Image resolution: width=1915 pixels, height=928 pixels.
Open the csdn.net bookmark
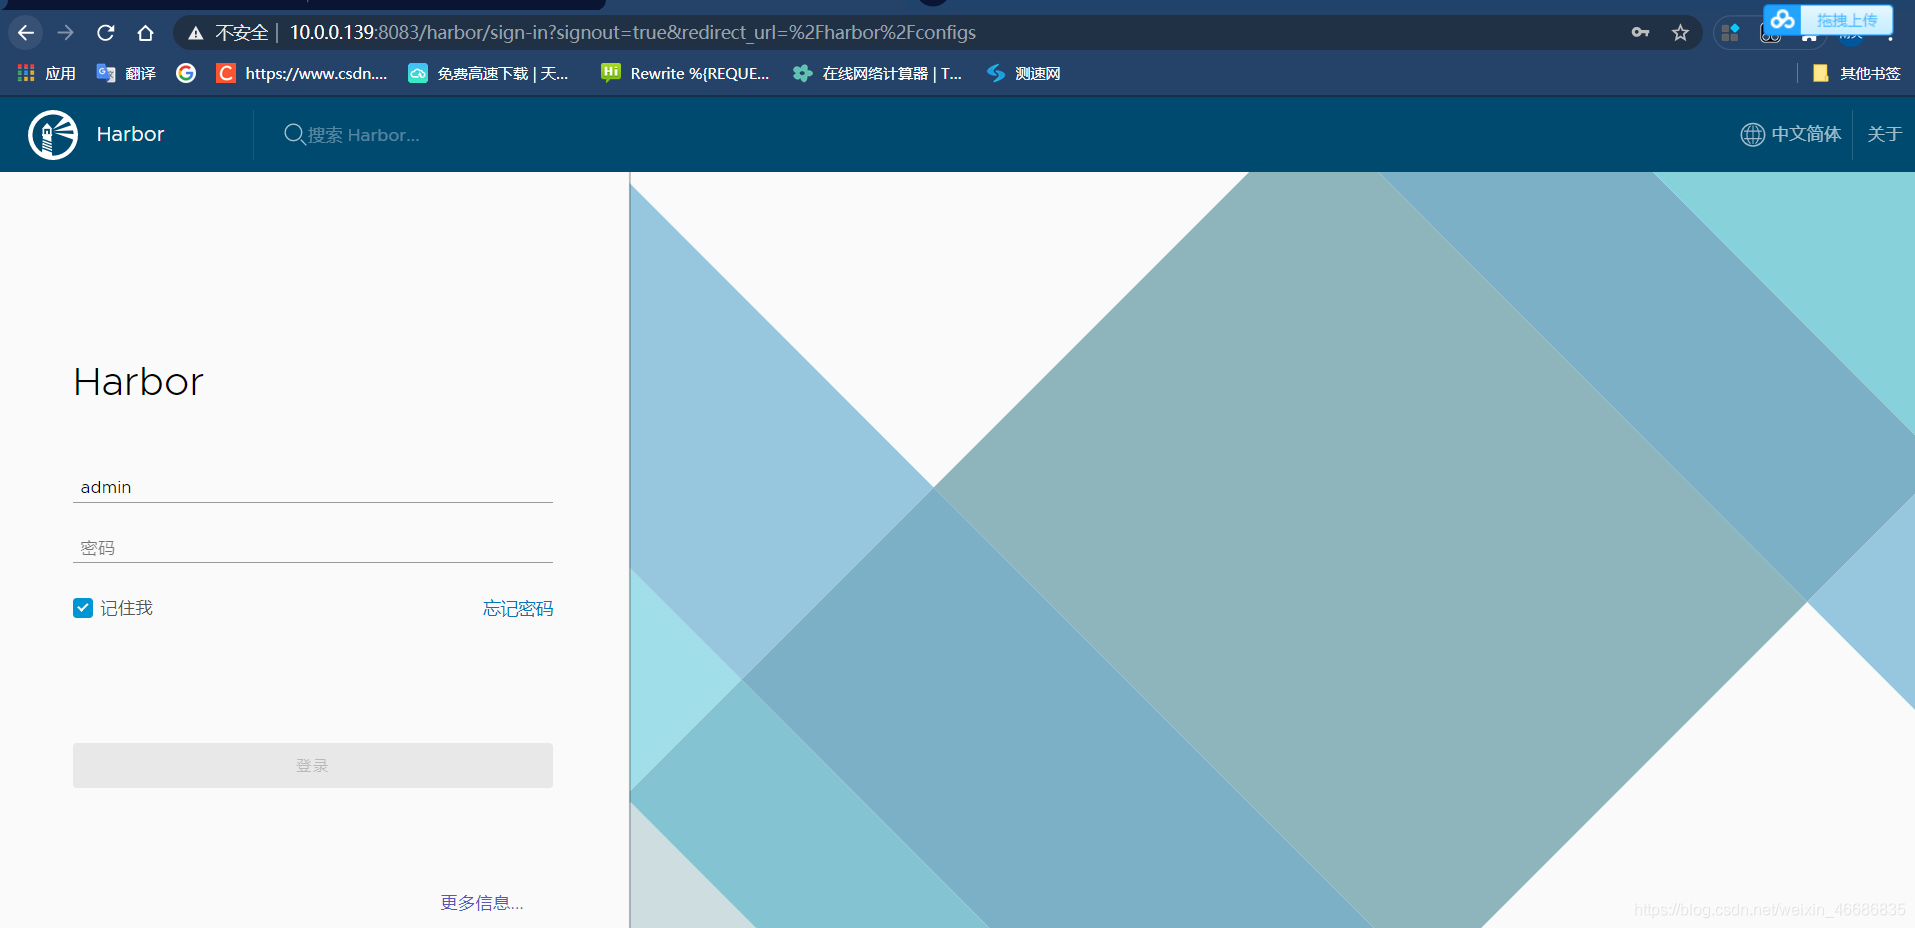pos(302,73)
